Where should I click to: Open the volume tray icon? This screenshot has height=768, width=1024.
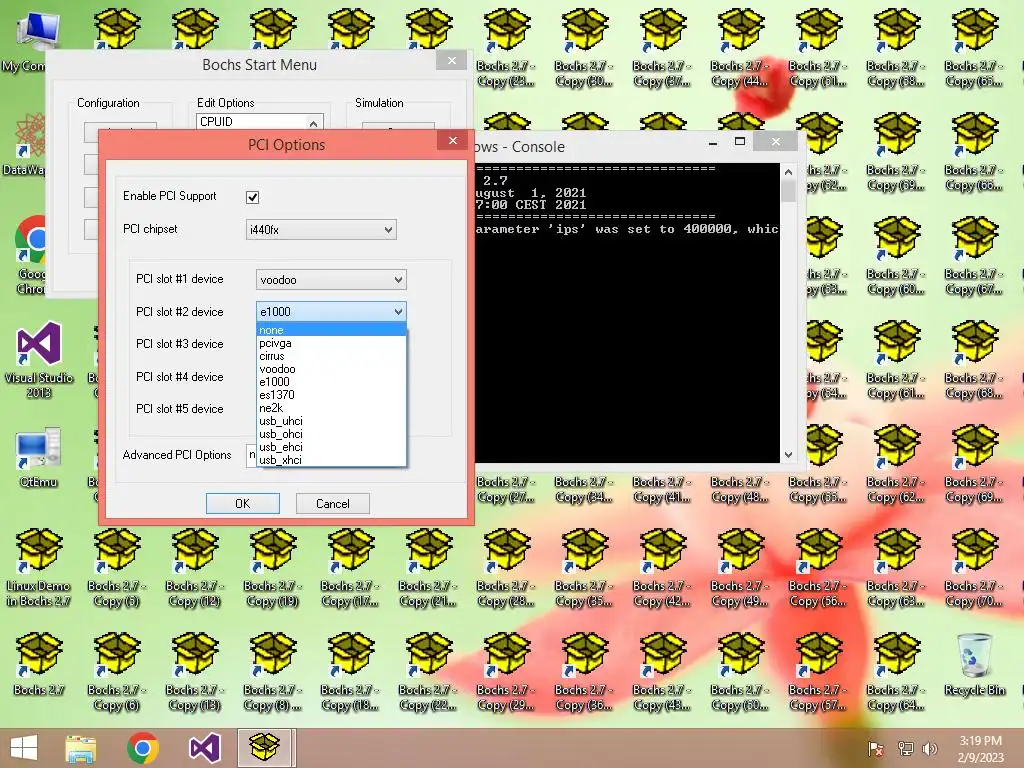tap(930, 748)
